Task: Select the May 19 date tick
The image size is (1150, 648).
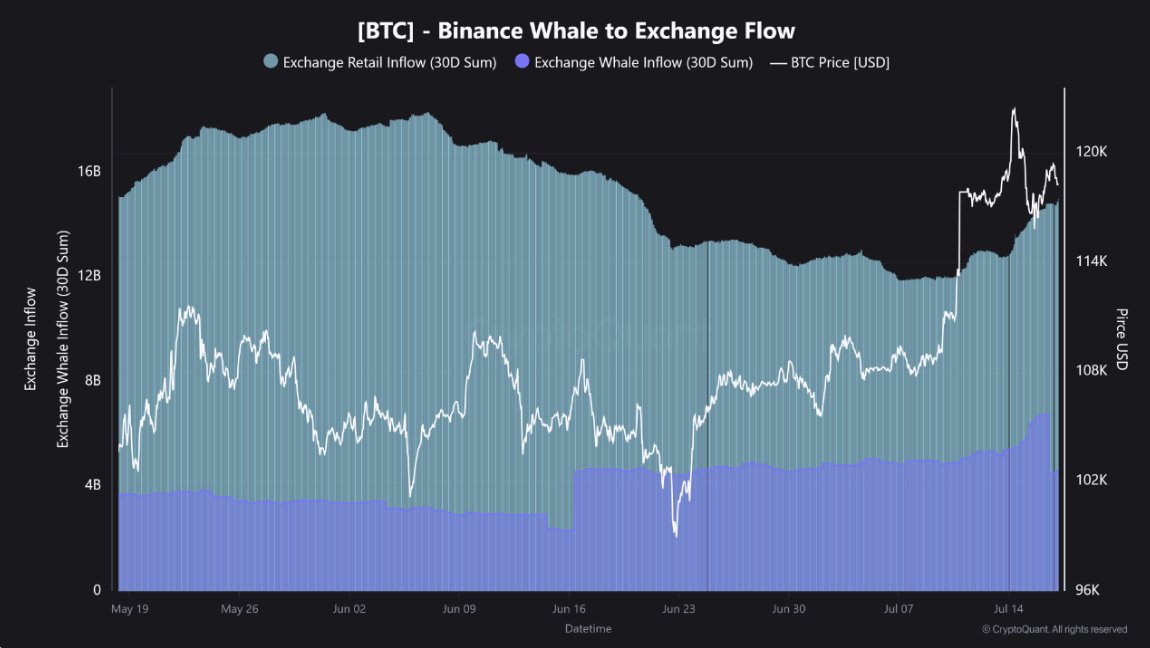Action: (130, 609)
